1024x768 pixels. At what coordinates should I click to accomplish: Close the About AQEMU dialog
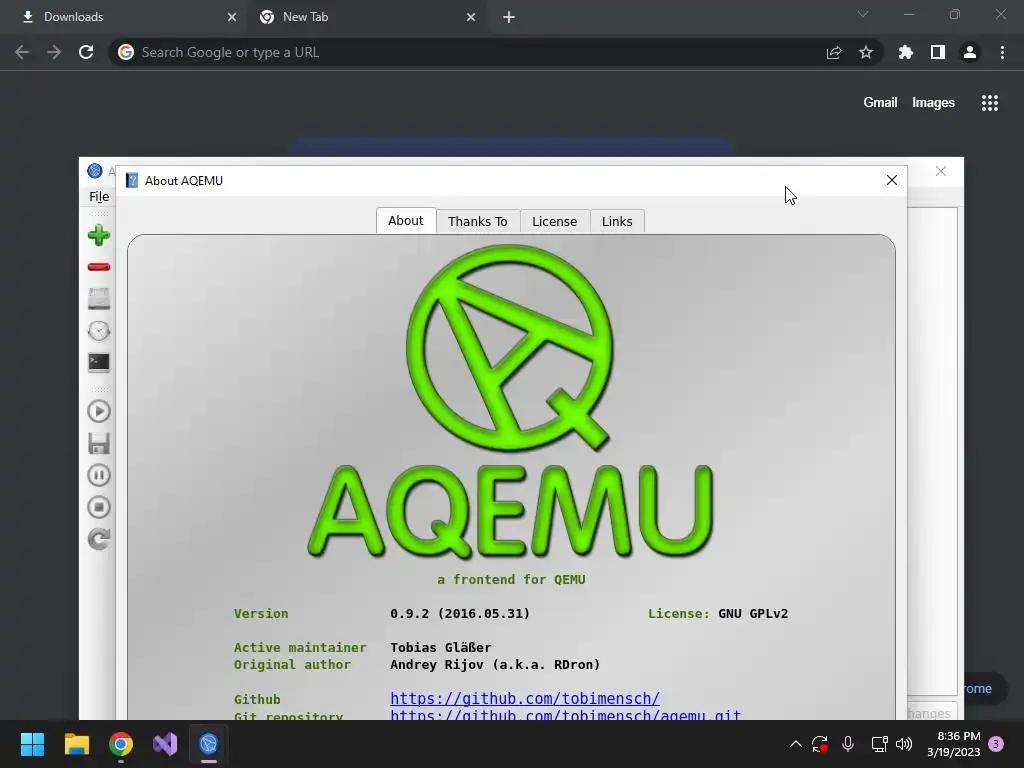(x=891, y=180)
